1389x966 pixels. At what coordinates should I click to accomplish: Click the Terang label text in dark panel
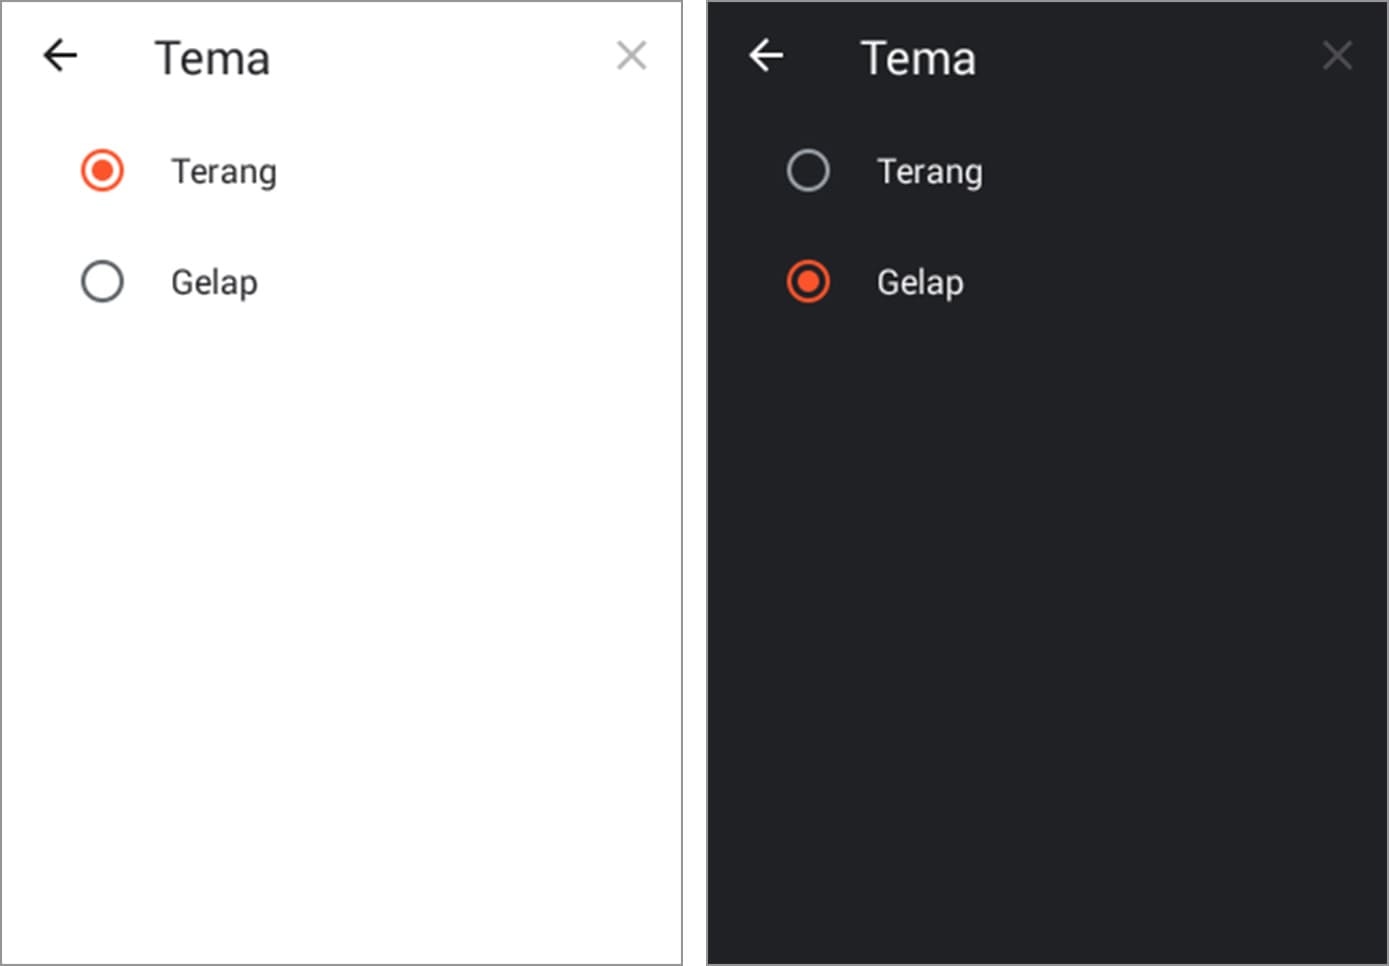click(930, 172)
